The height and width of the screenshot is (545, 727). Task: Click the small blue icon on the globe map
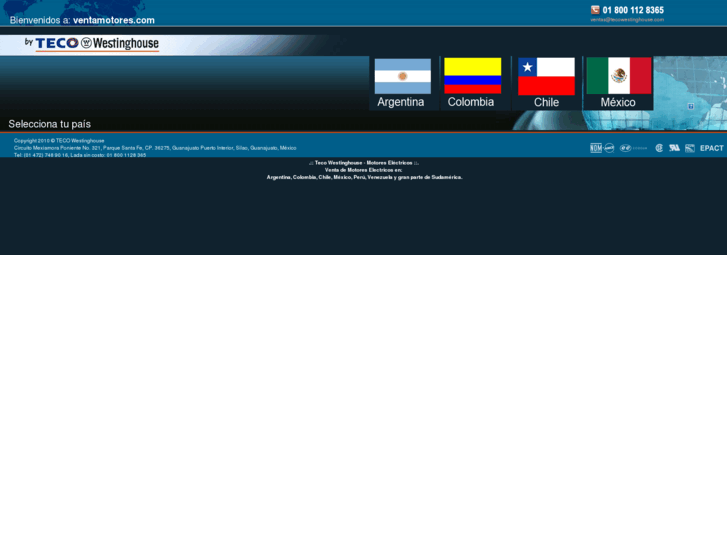tap(691, 106)
